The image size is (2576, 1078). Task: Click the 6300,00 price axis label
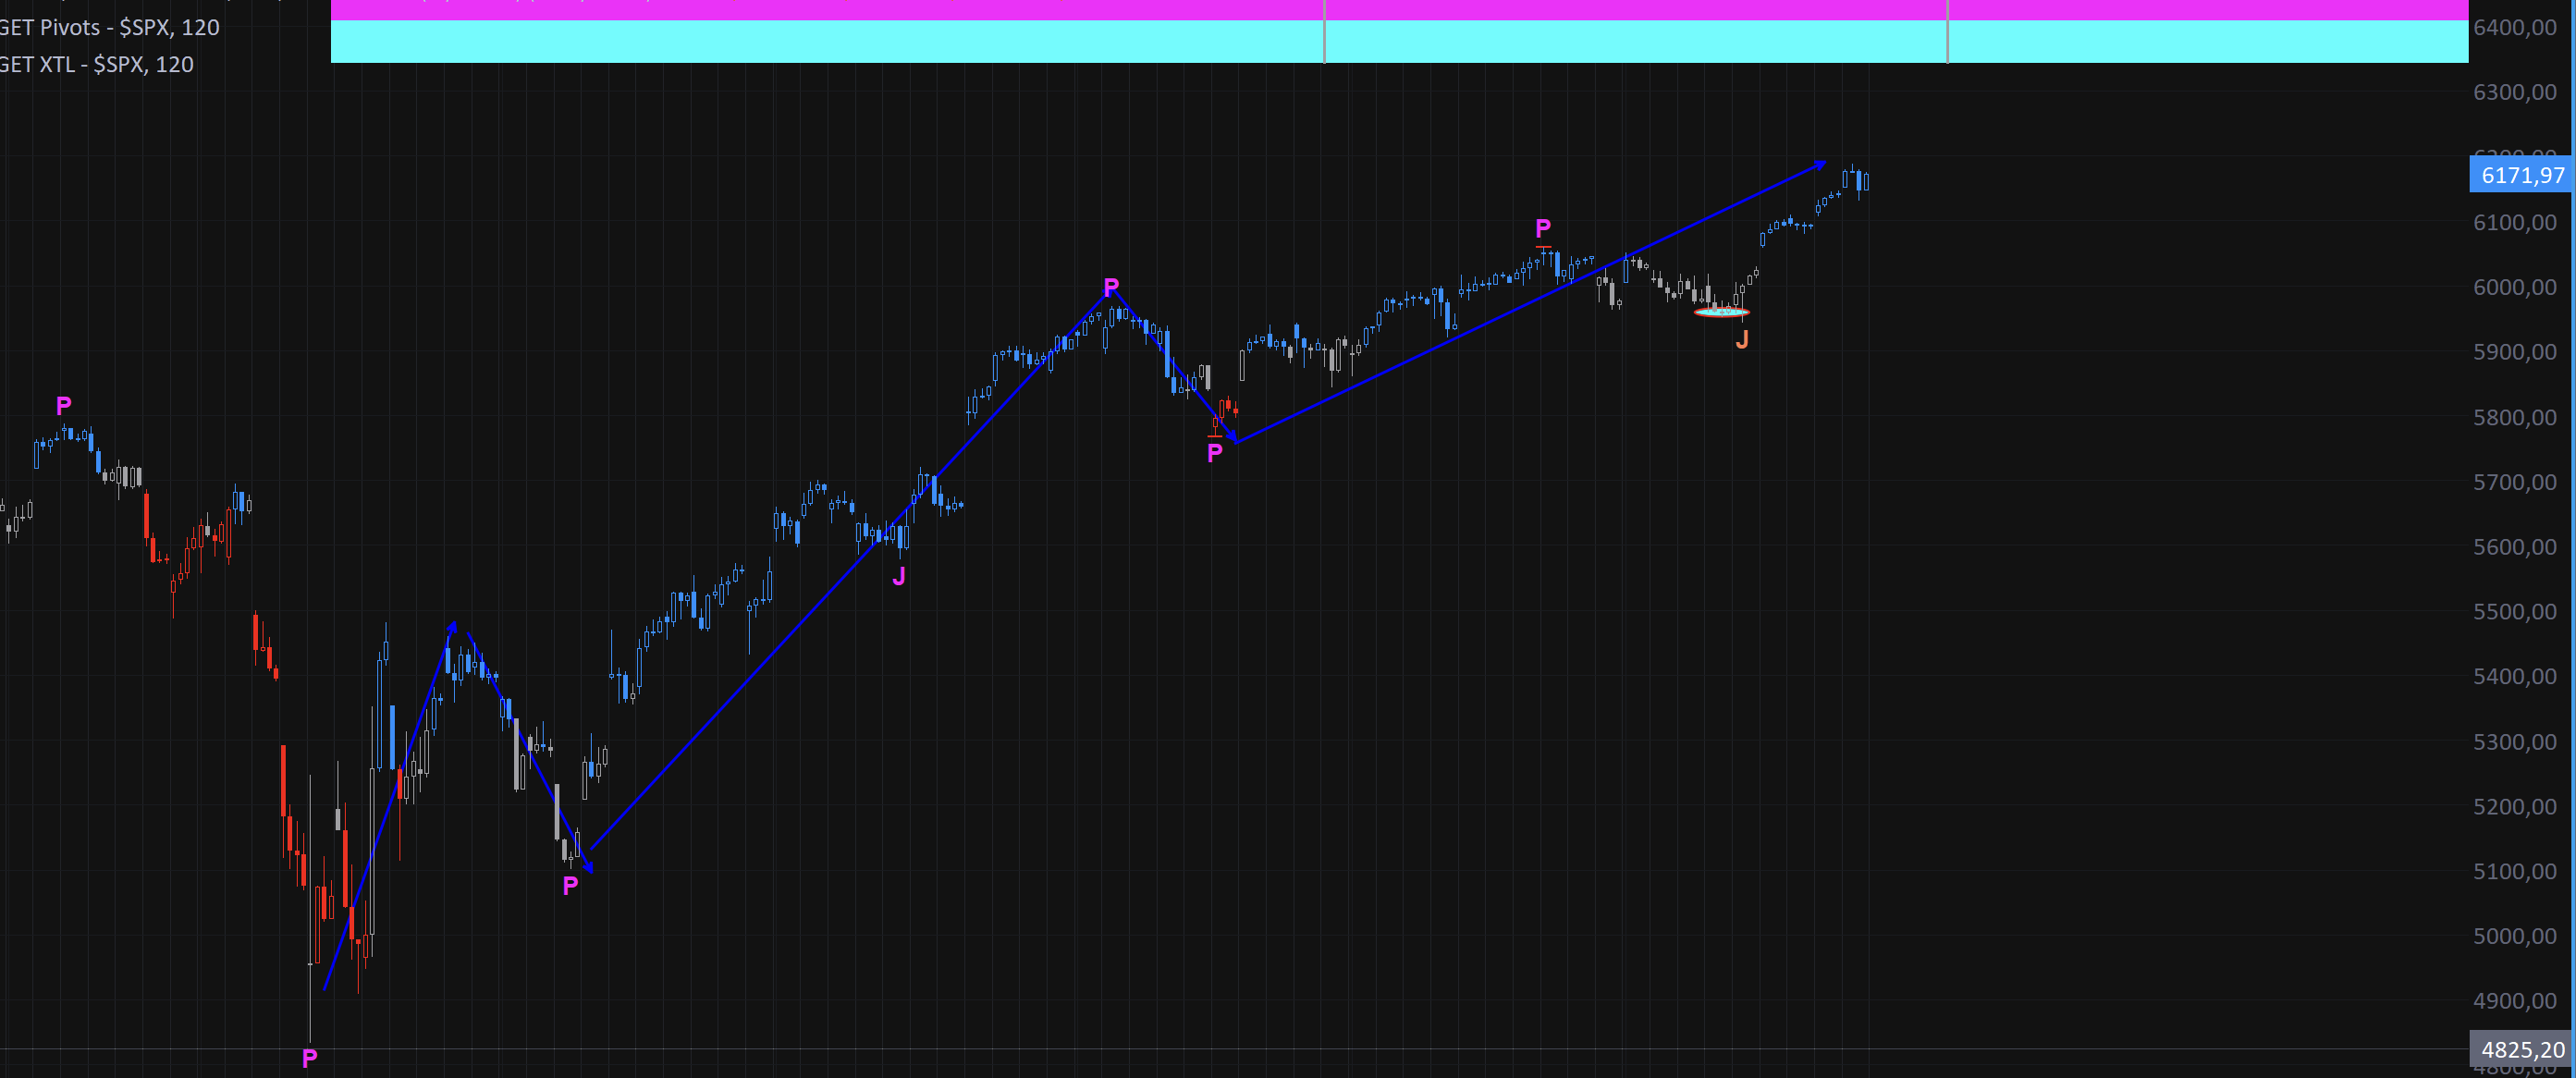(2514, 92)
